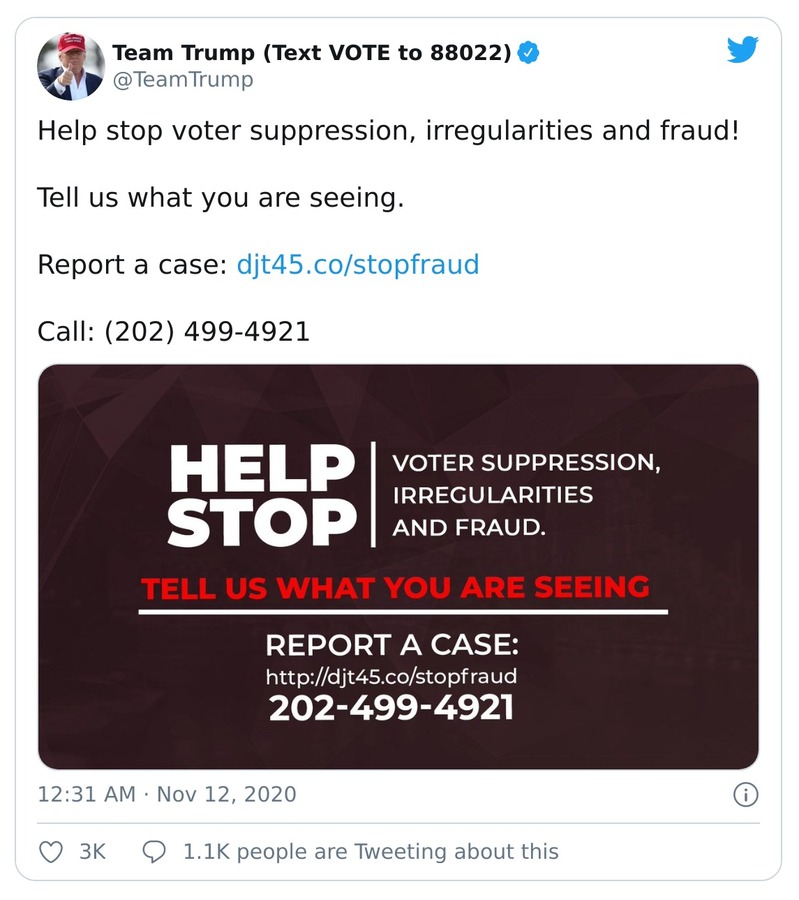Open the Team Trump display name
This screenshot has width=799, height=900.
point(312,53)
